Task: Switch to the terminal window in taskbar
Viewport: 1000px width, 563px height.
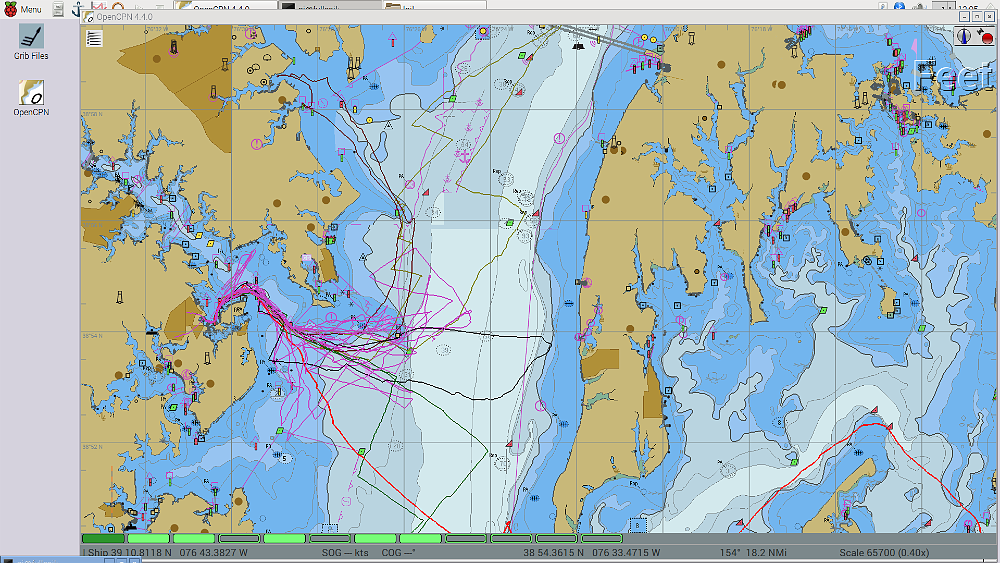Action: point(325,6)
